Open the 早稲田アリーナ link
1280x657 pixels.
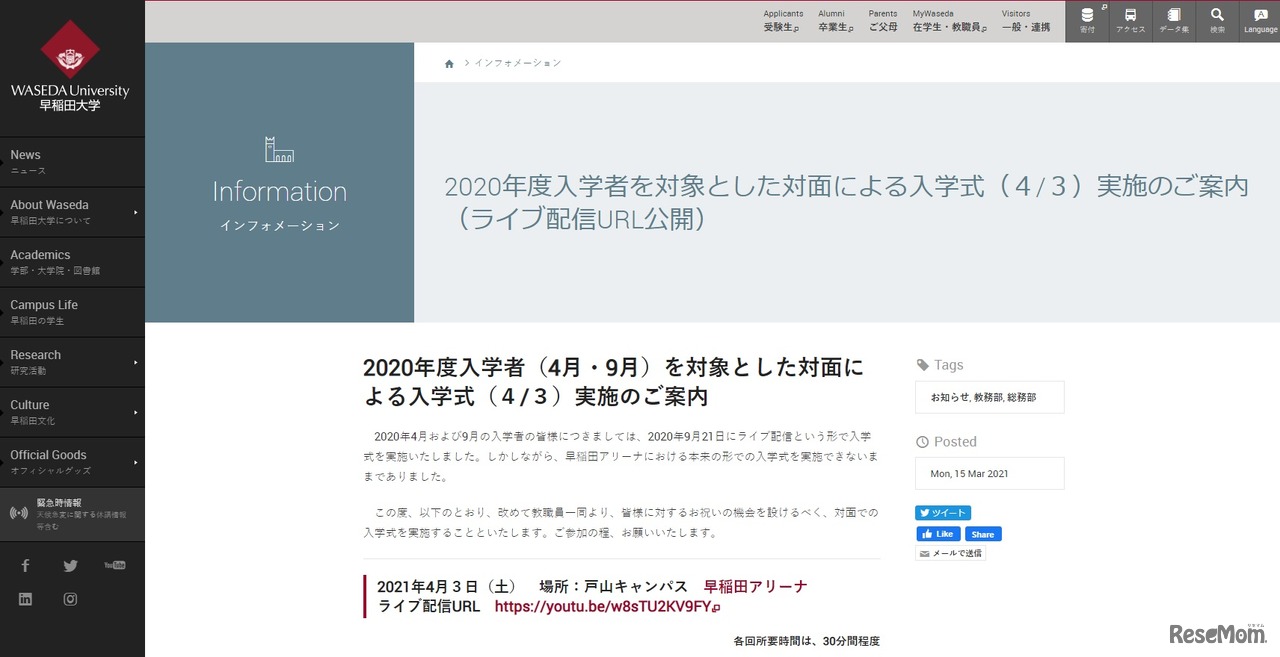755,587
